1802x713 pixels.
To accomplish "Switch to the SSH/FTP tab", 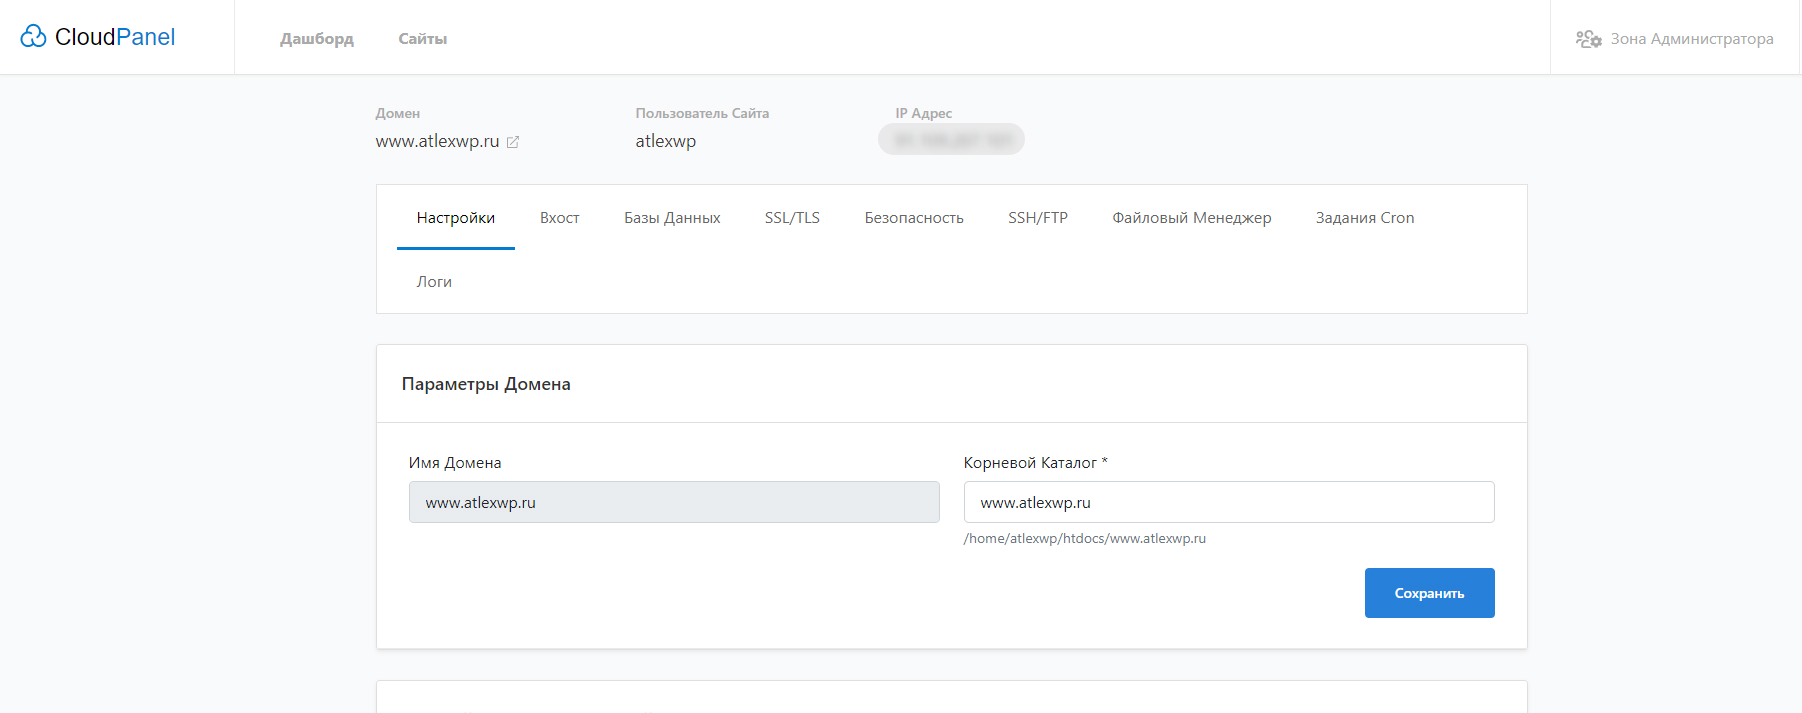I will point(1038,218).
